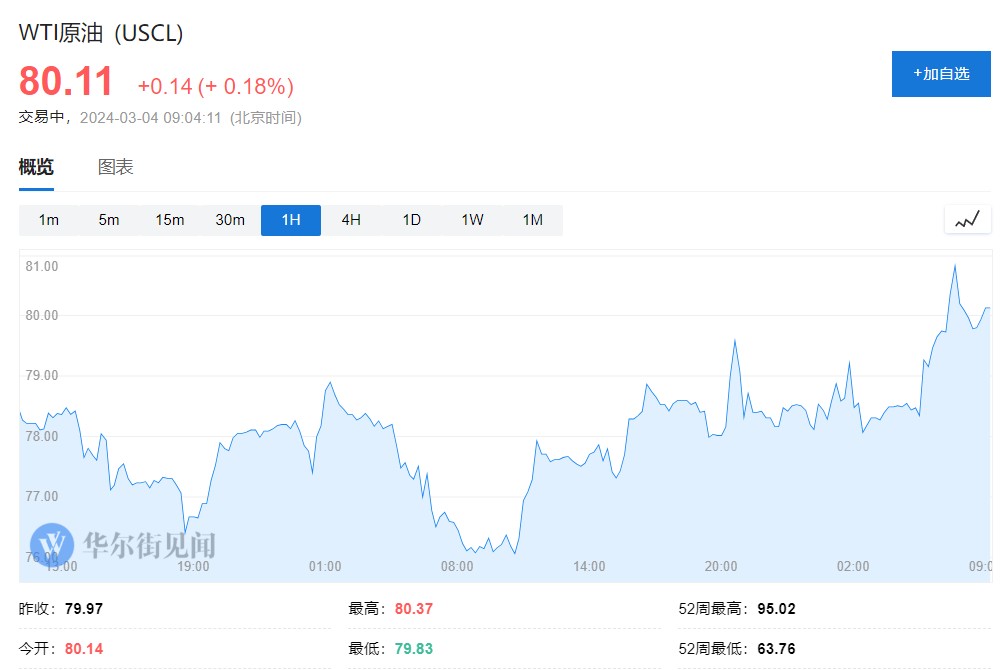The width and height of the screenshot is (1006, 670).
Task: Click the line chart type icon
Action: (x=967, y=220)
